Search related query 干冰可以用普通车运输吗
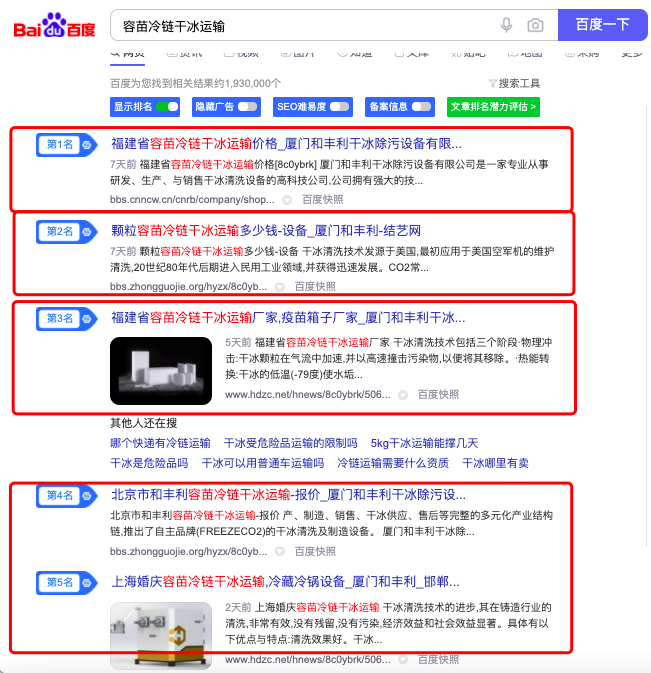 coord(263,463)
